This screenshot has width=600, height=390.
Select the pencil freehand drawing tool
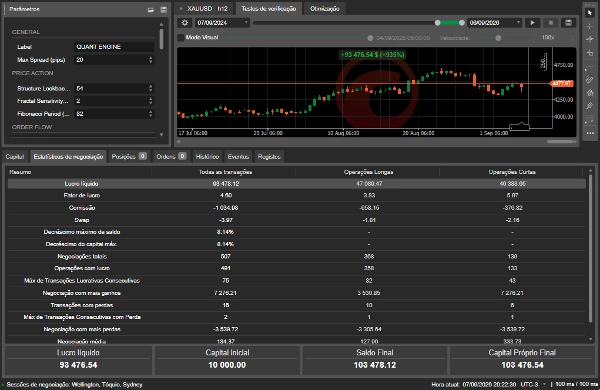[x=590, y=80]
